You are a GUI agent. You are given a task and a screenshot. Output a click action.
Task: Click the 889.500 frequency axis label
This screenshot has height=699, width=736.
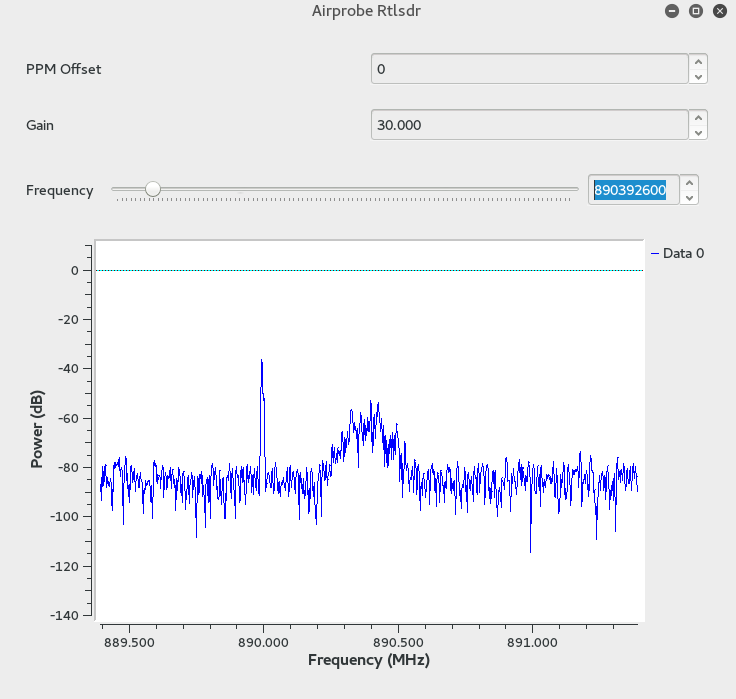click(129, 643)
